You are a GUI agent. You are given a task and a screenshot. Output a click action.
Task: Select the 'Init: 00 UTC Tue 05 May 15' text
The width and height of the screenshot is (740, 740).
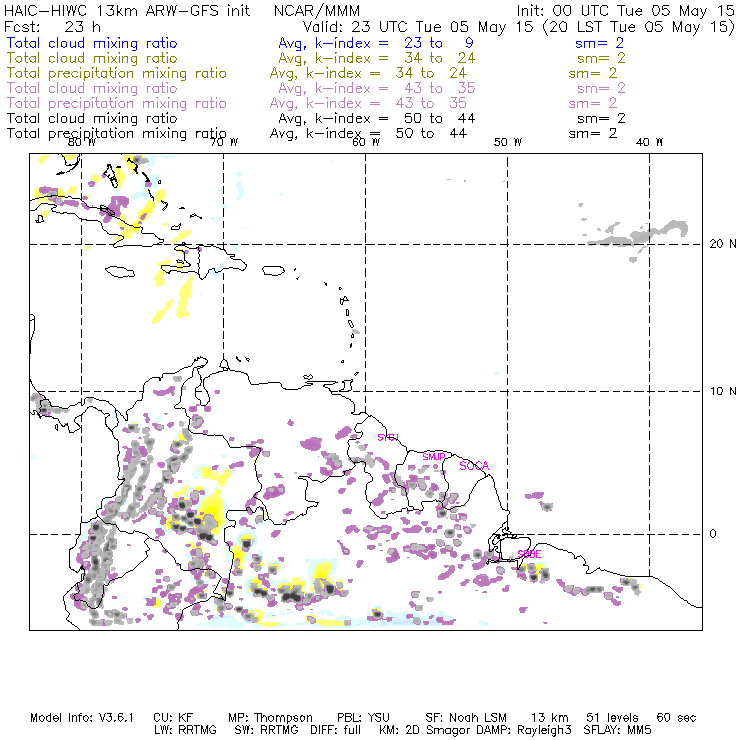tap(625, 11)
